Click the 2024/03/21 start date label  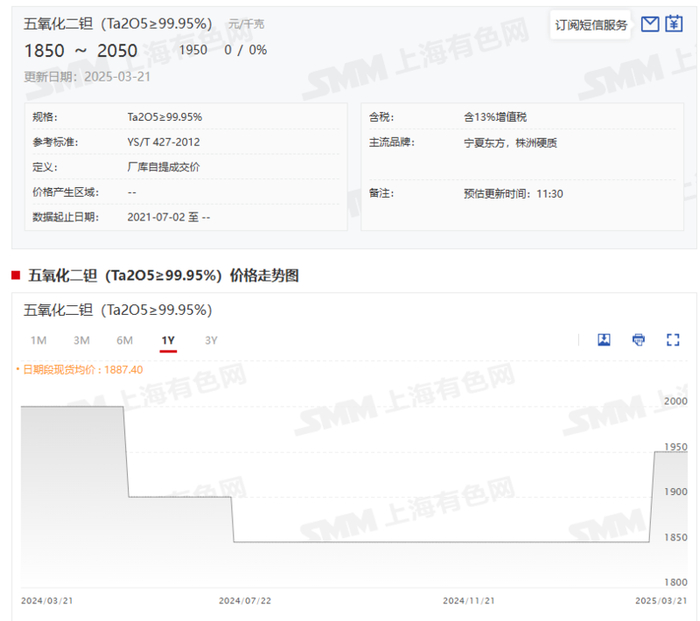(47, 601)
